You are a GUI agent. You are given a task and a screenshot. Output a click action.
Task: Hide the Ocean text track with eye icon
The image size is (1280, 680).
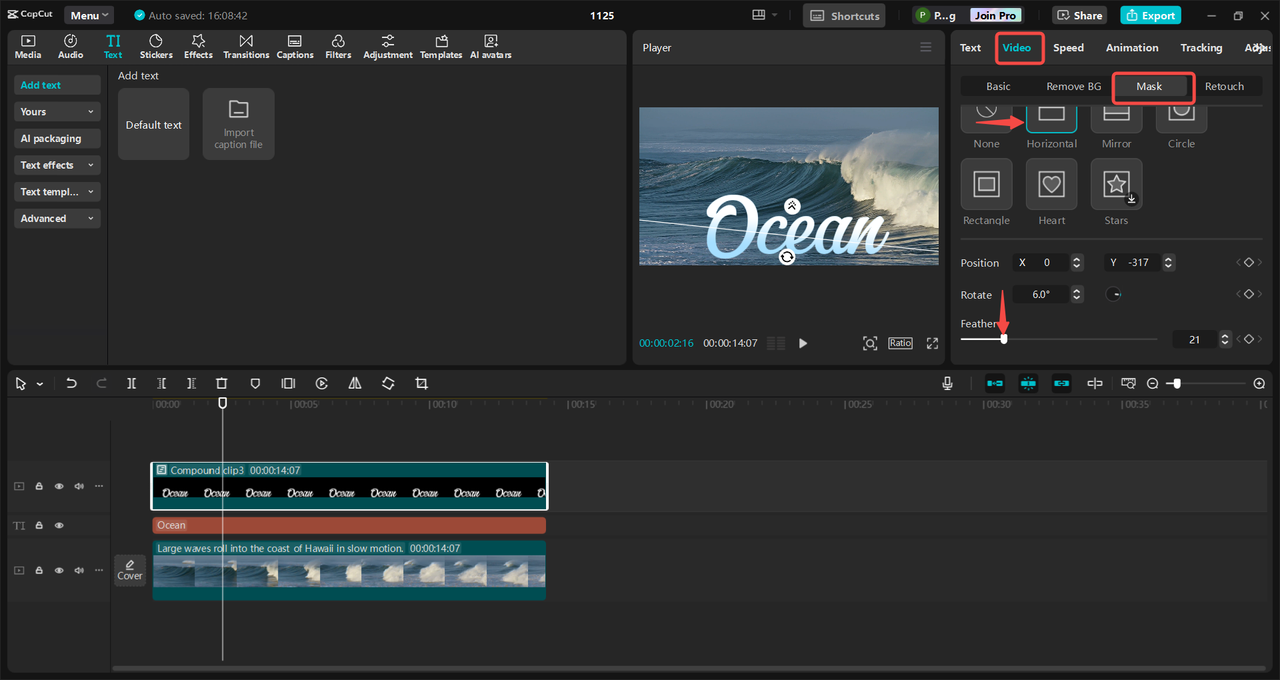click(x=59, y=525)
